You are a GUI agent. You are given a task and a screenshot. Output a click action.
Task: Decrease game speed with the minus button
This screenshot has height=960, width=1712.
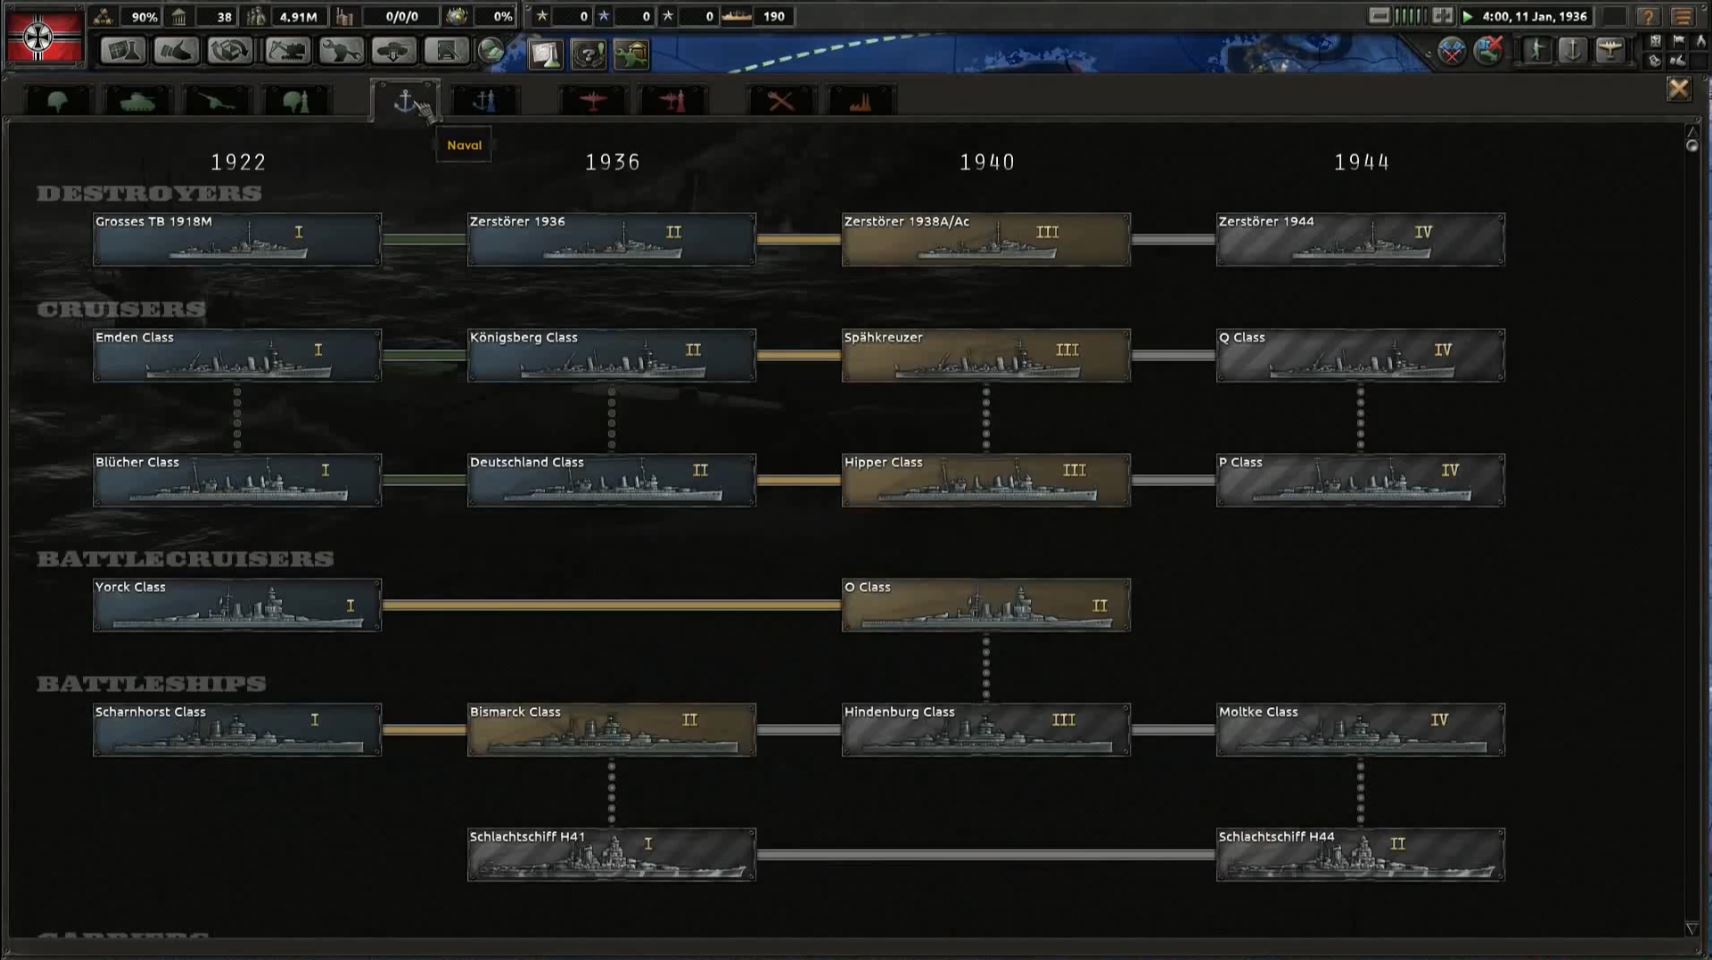tap(1379, 16)
